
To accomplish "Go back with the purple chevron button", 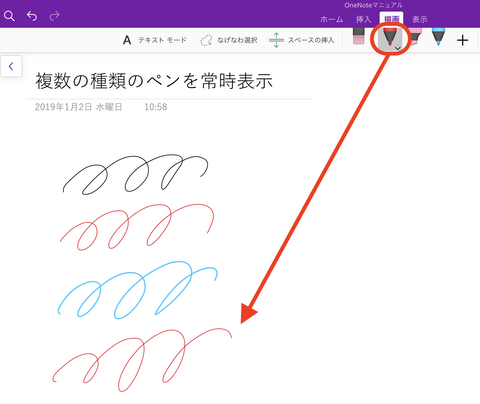I will (x=11, y=66).
